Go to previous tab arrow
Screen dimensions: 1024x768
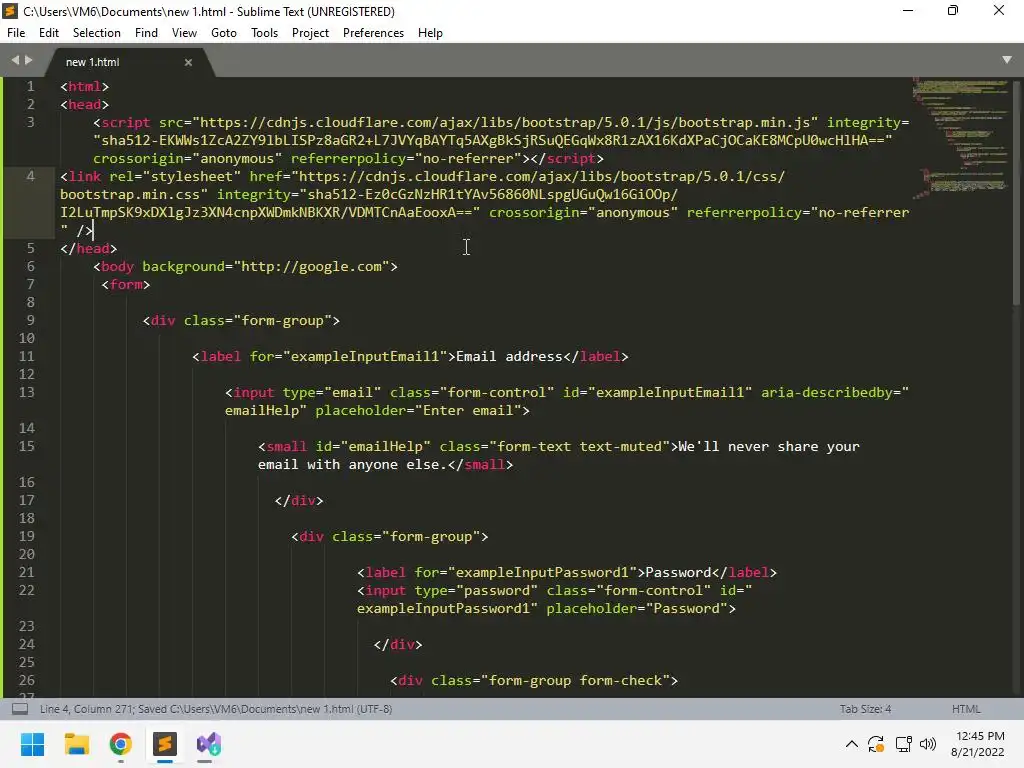click(x=15, y=60)
